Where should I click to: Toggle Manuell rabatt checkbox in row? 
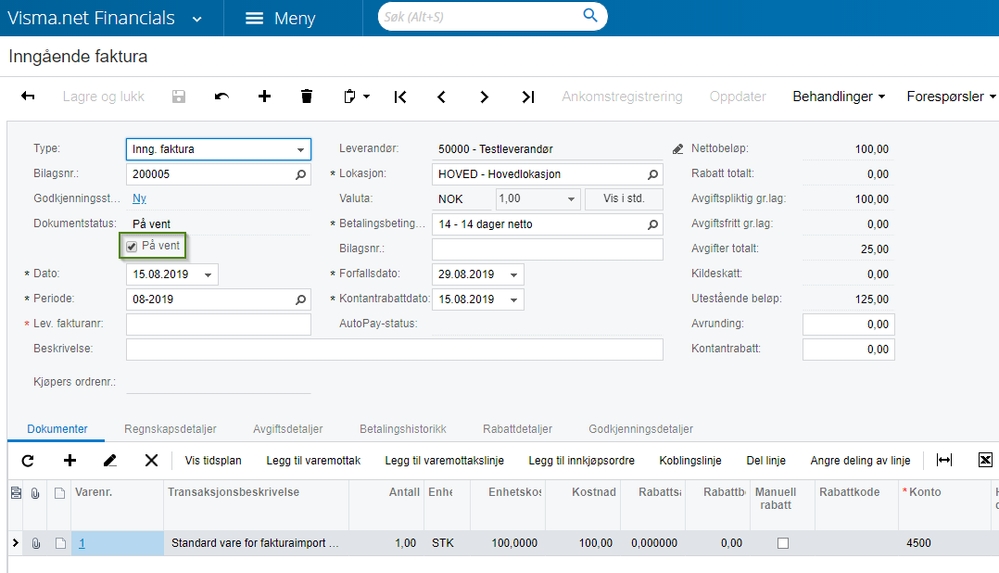tap(783, 543)
